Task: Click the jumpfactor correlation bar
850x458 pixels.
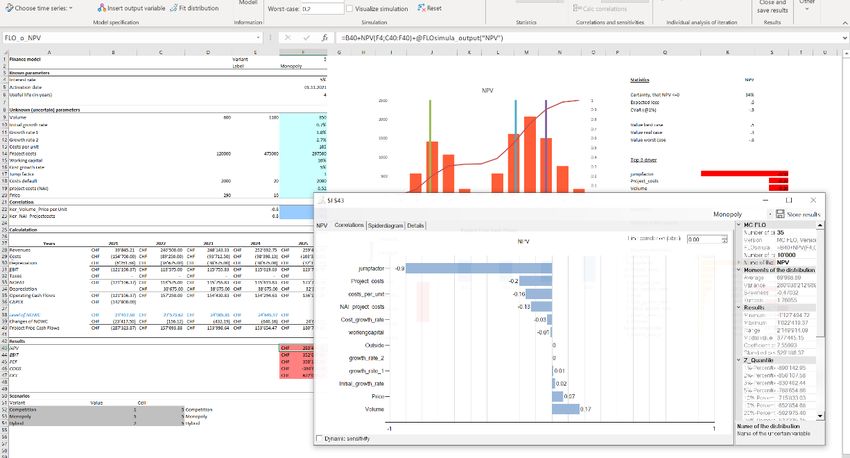Action: point(479,268)
